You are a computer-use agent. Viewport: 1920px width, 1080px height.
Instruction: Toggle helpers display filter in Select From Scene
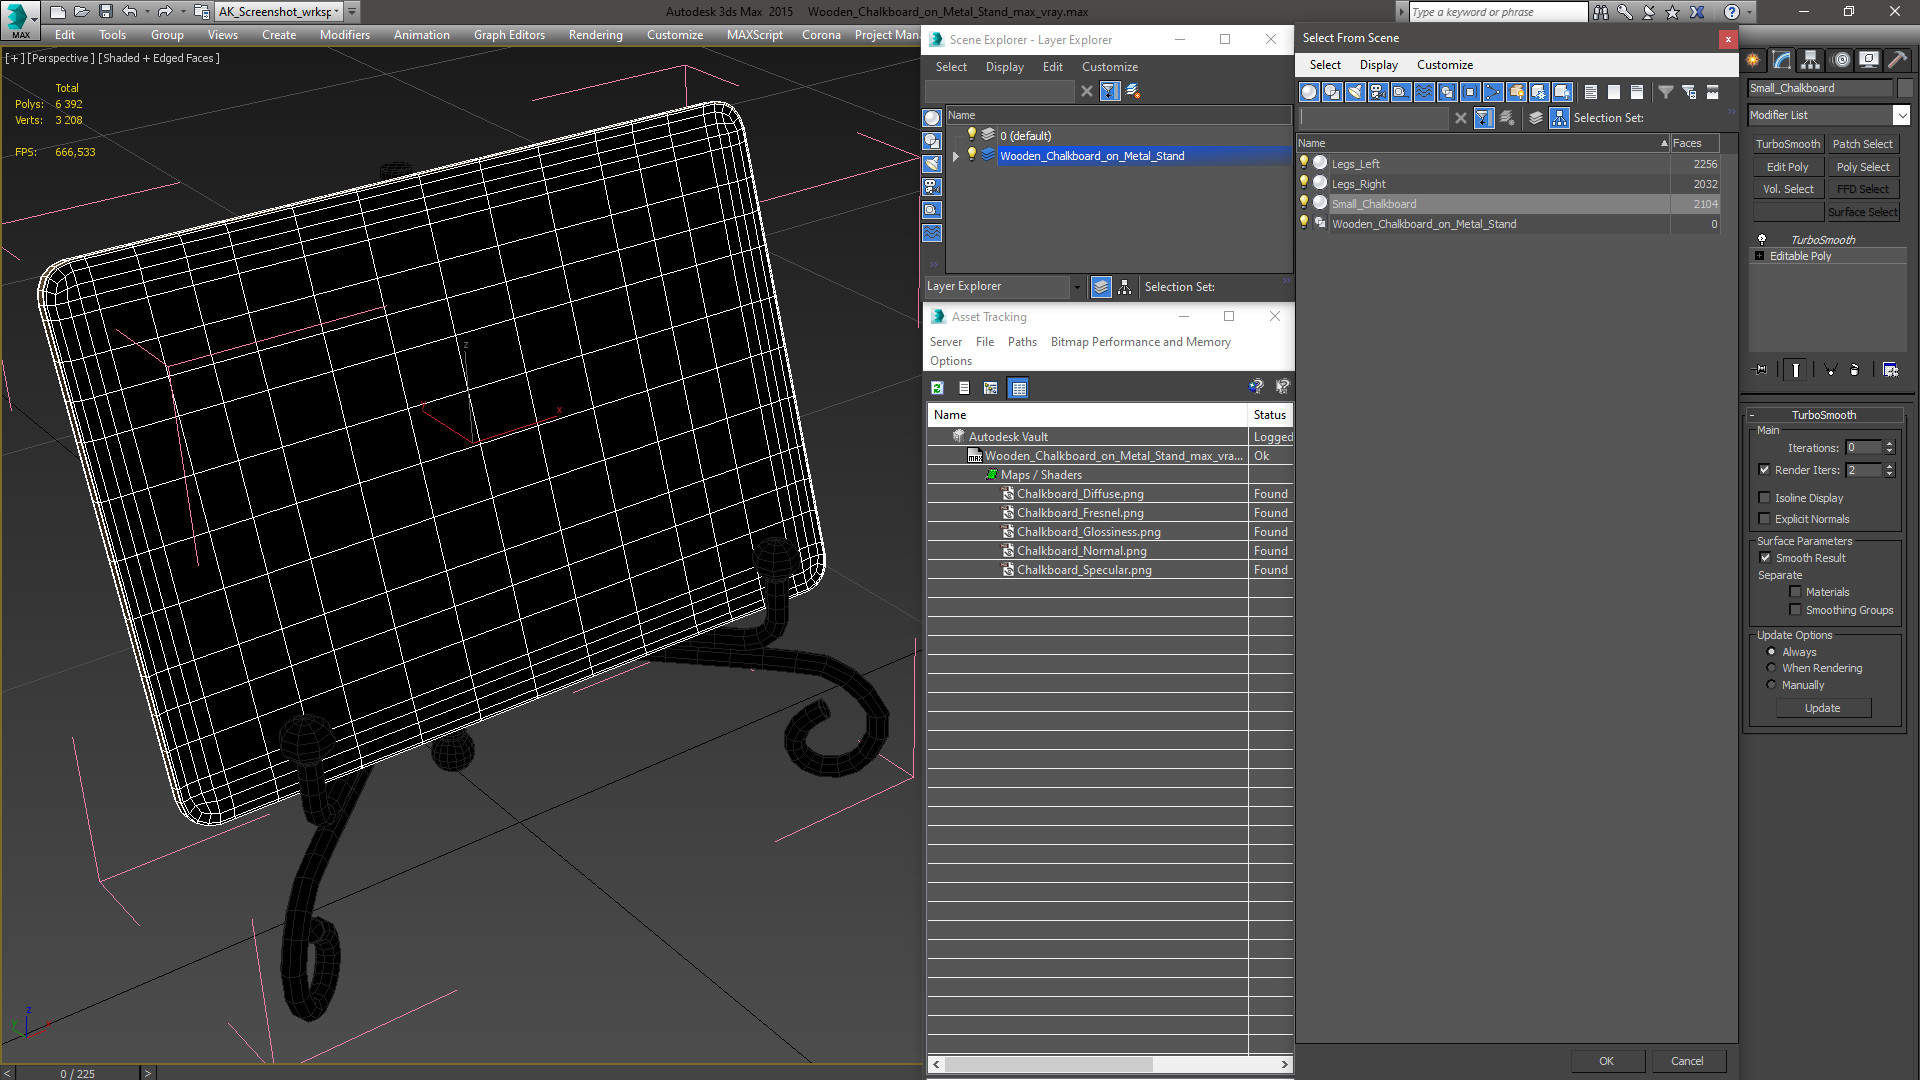(1401, 92)
